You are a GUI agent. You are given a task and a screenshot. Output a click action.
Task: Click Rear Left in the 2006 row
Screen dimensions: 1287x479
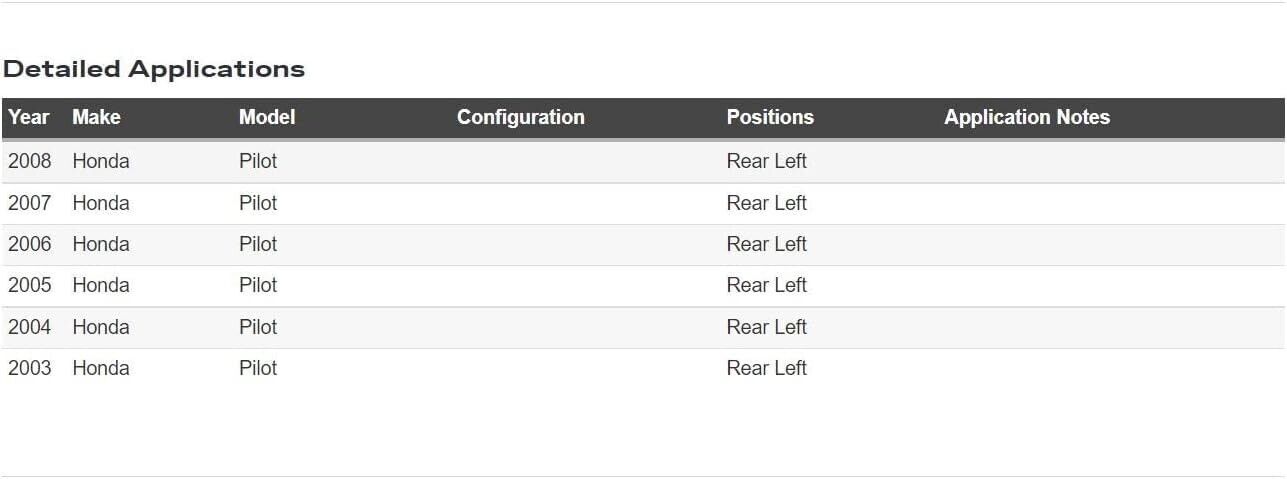[x=766, y=244]
